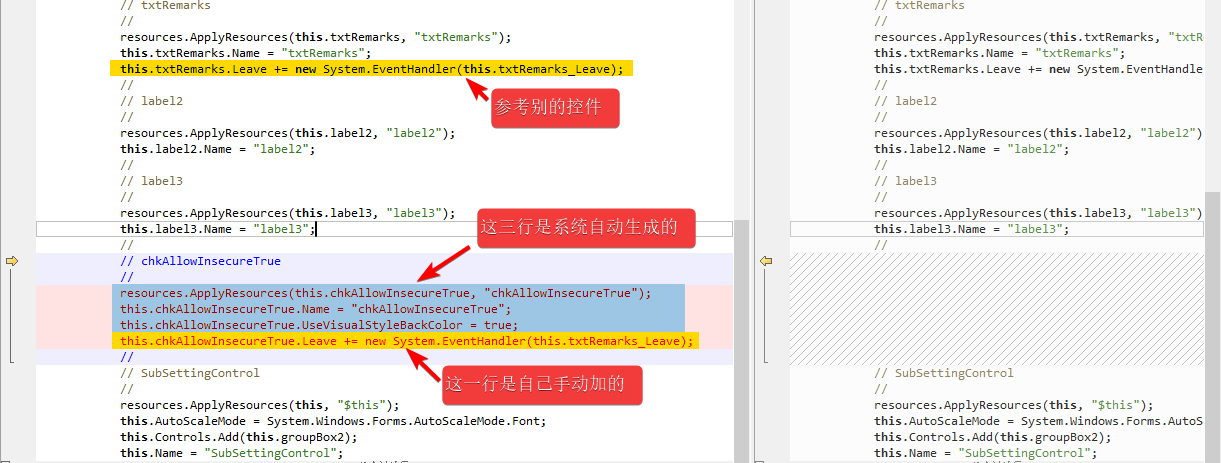The width and height of the screenshot is (1221, 463).
Task: Click "// SubSettingControl" comment in right pane
Action: click(943, 373)
